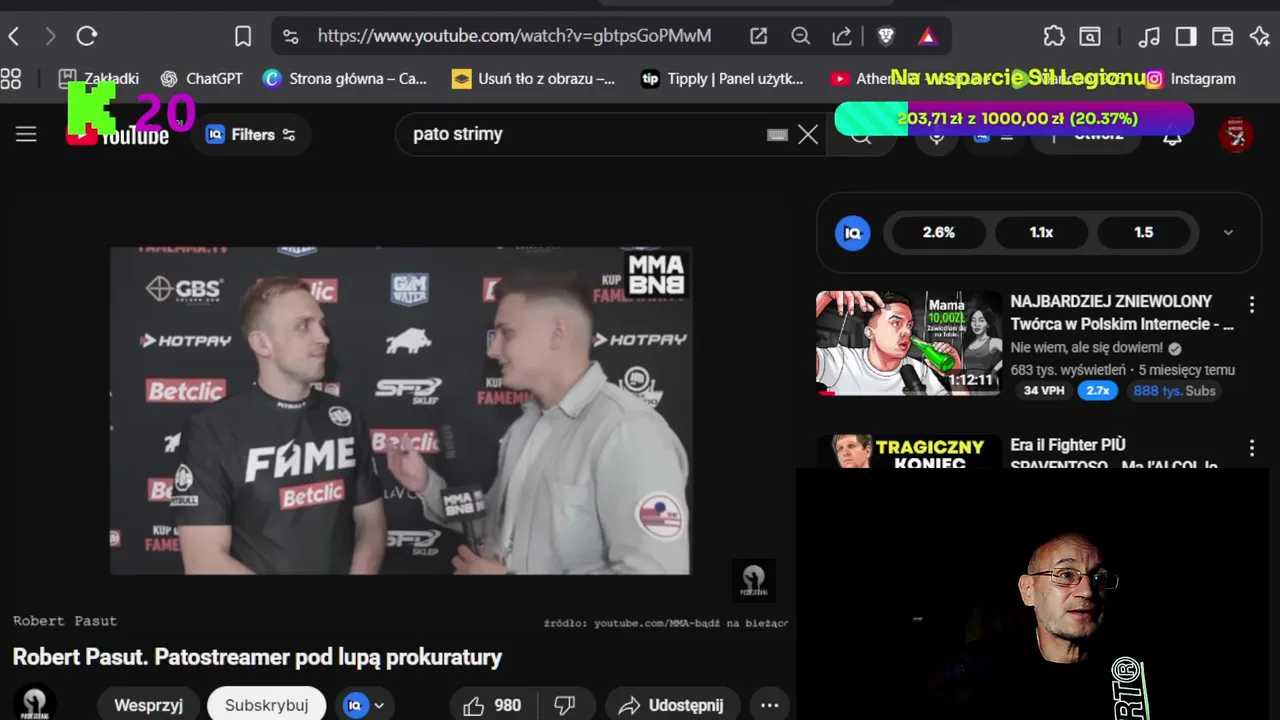Open the YouTube hamburger guide menu

(26, 134)
